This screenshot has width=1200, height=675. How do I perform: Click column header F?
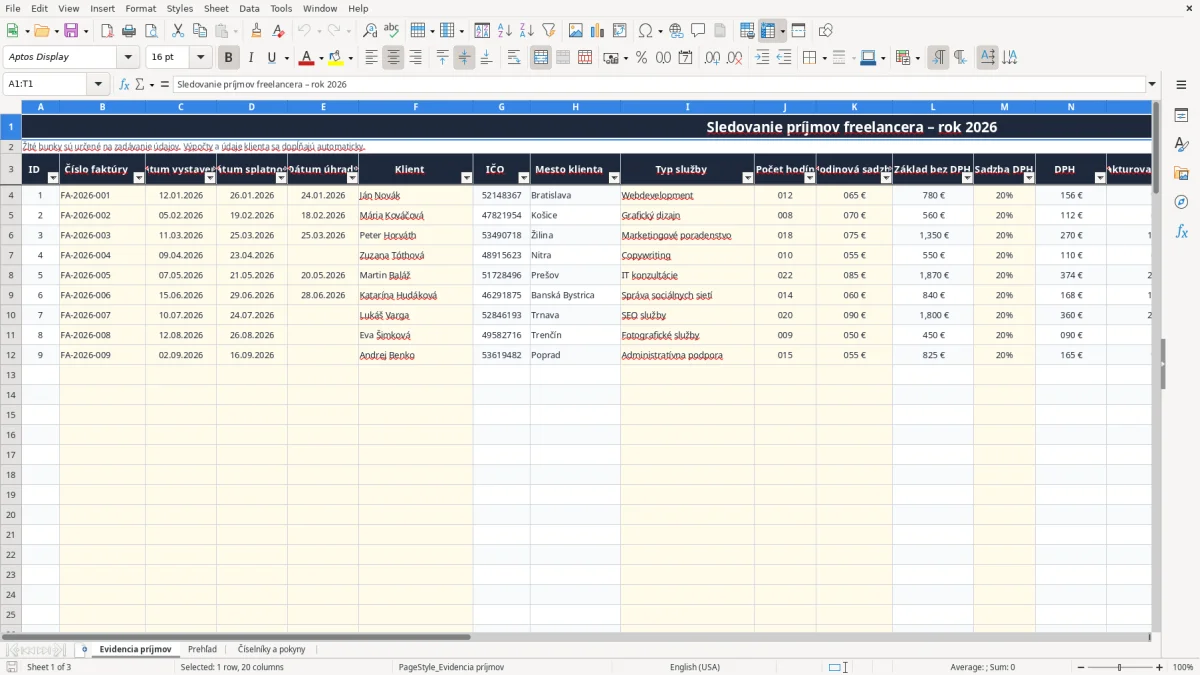415,107
